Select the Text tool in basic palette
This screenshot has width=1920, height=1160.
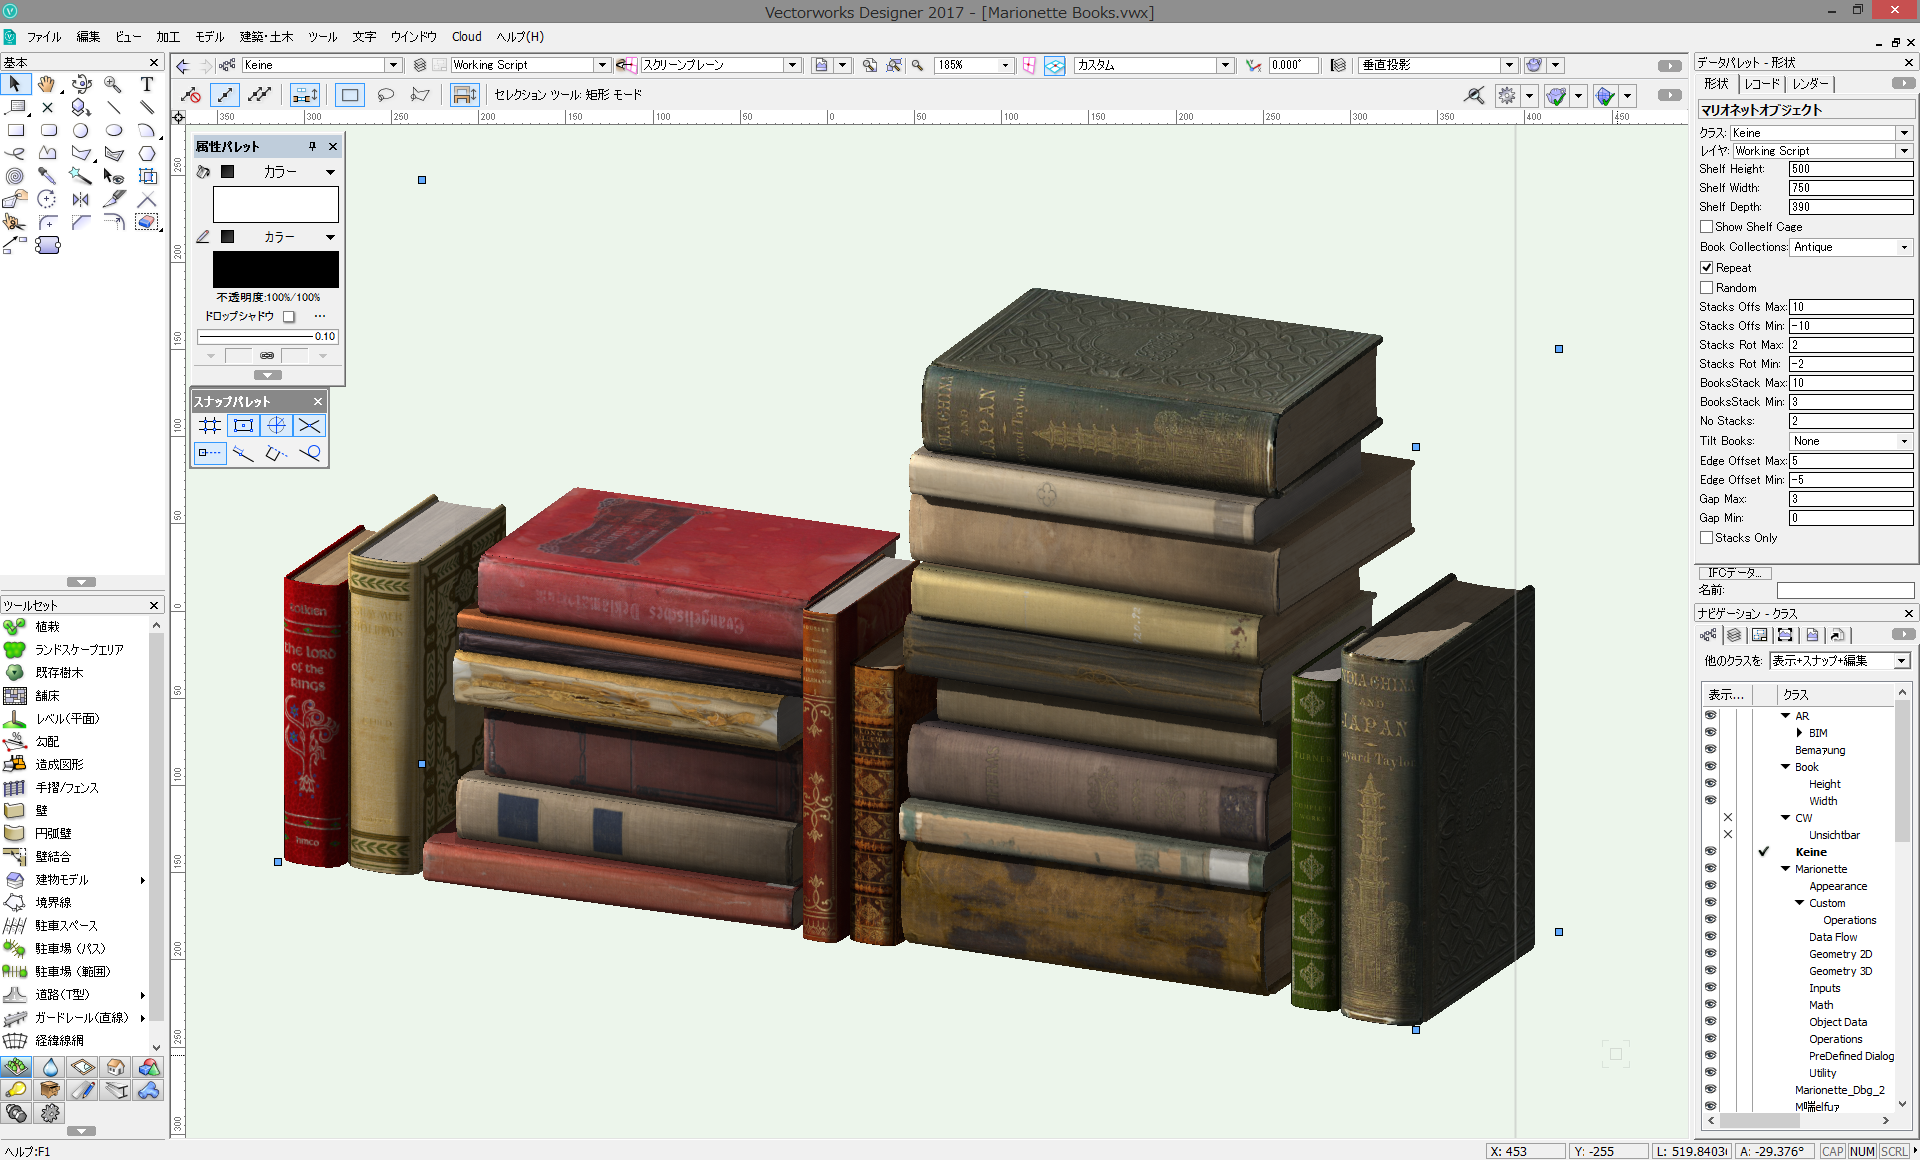click(147, 85)
